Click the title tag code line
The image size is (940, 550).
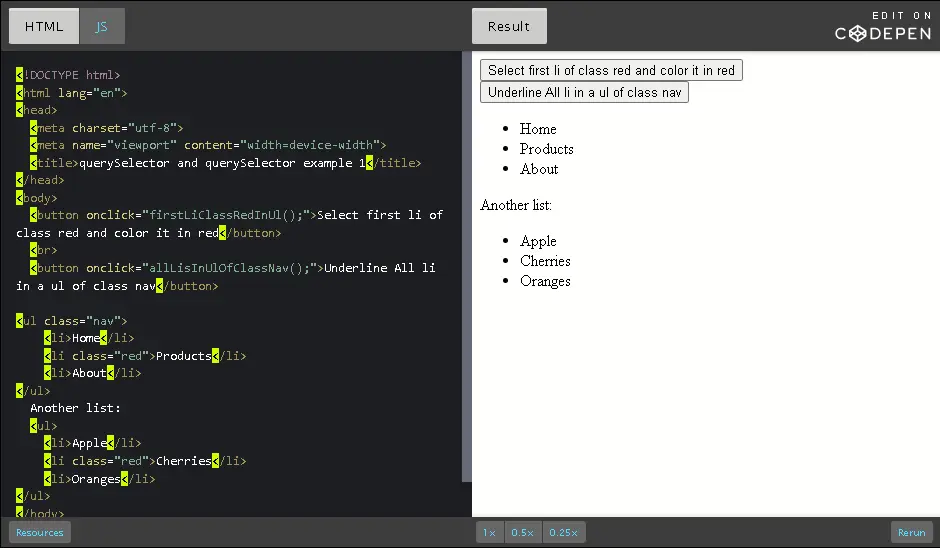click(225, 163)
